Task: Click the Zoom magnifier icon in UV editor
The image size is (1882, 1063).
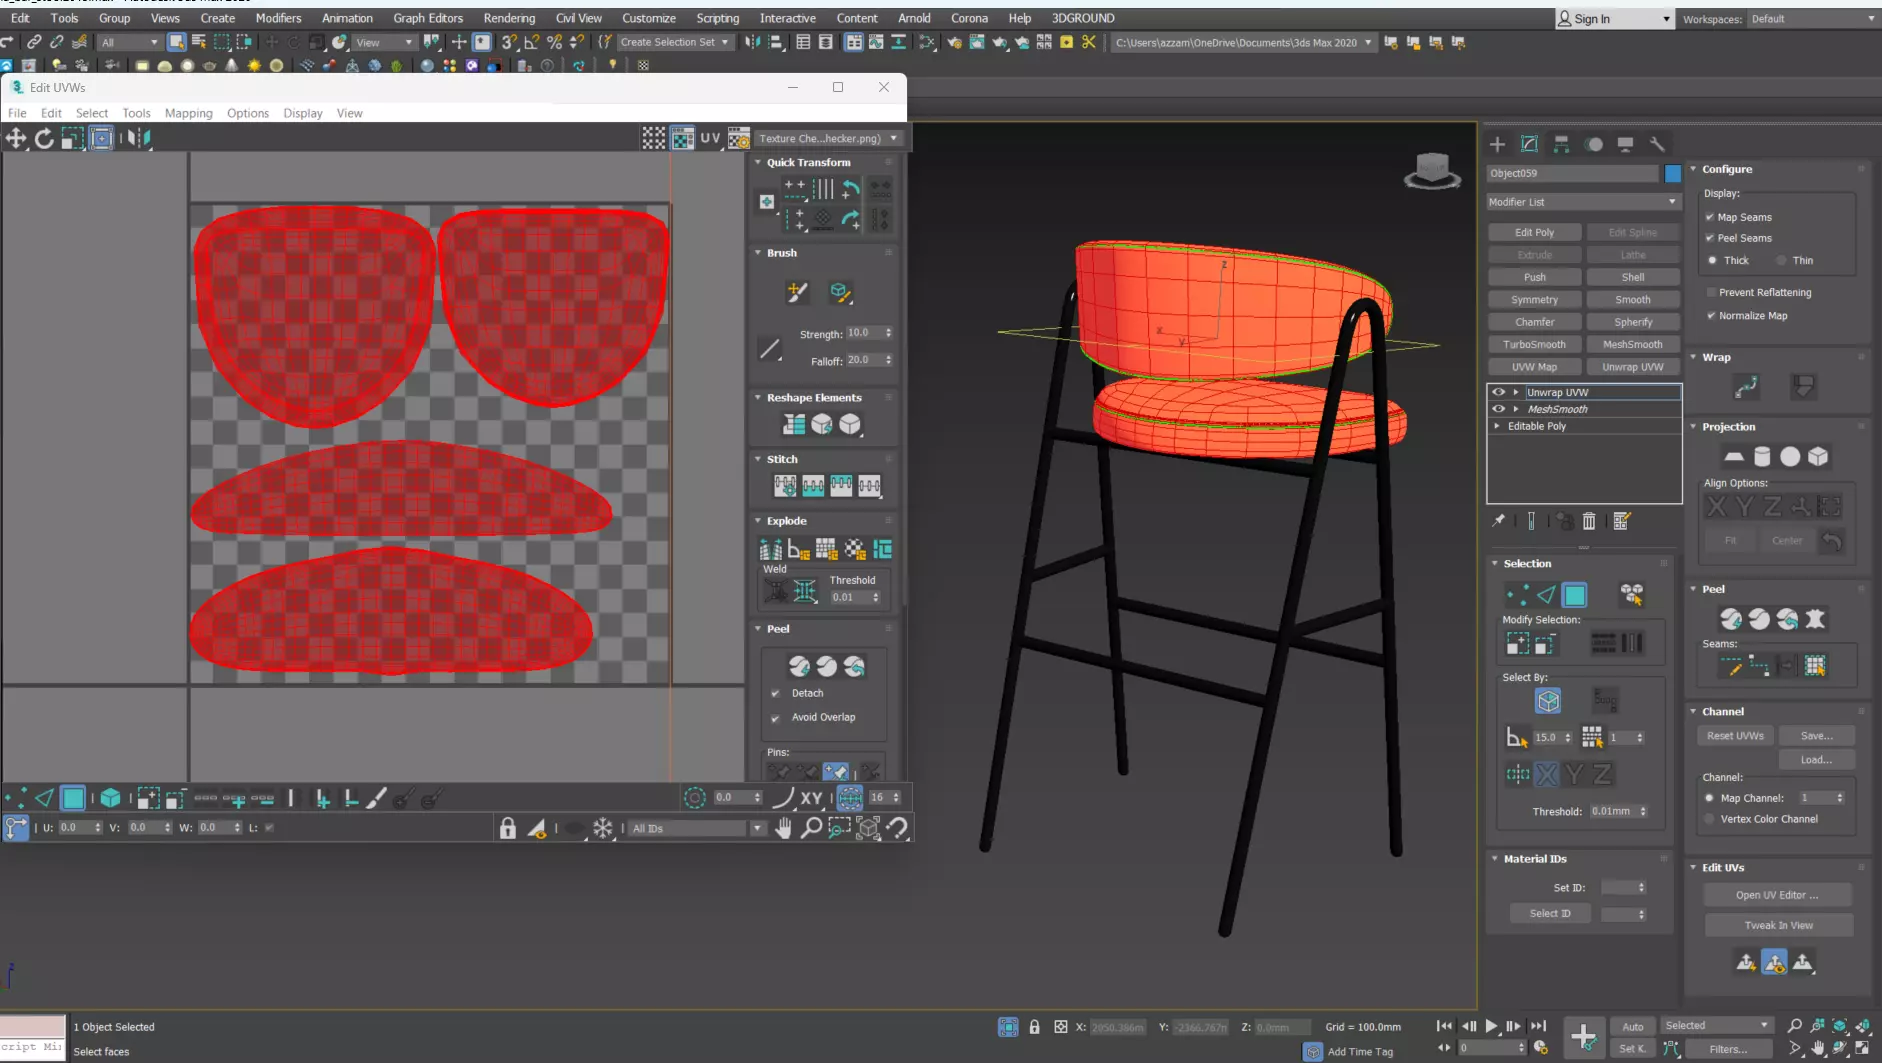Action: tap(812, 828)
